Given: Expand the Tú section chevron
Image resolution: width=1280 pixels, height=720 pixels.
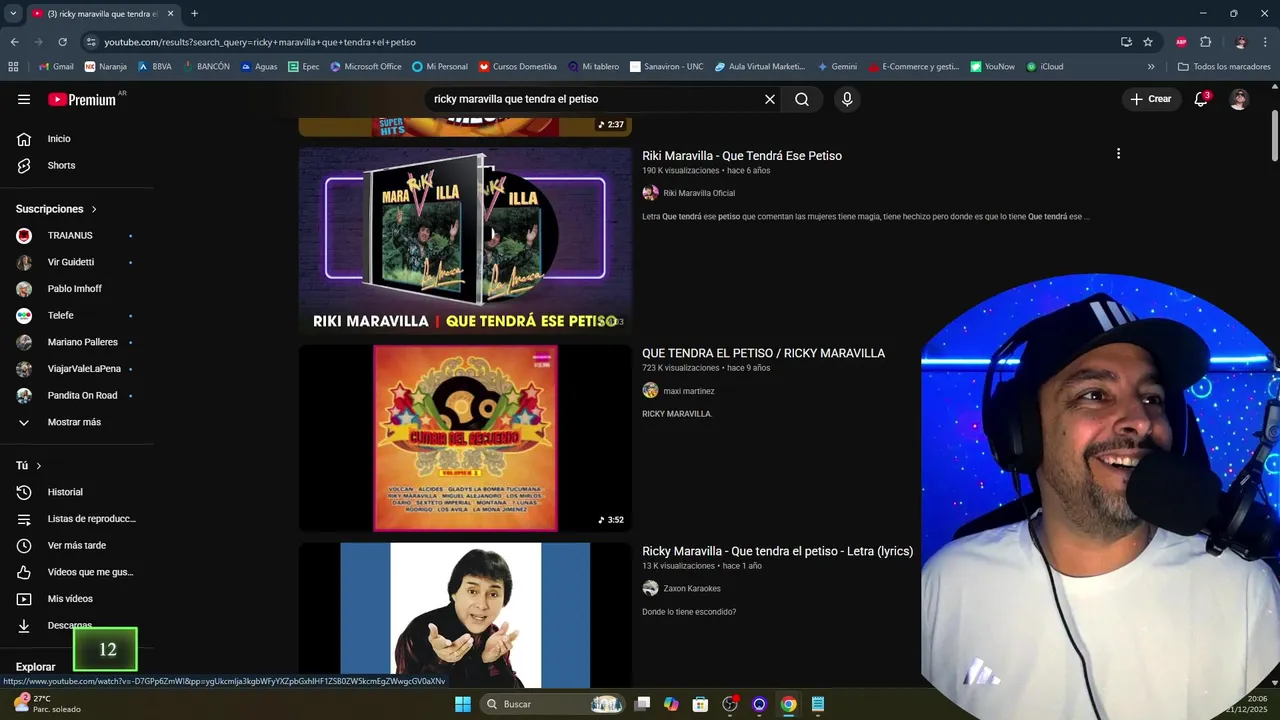Looking at the screenshot, I should tap(39, 466).
